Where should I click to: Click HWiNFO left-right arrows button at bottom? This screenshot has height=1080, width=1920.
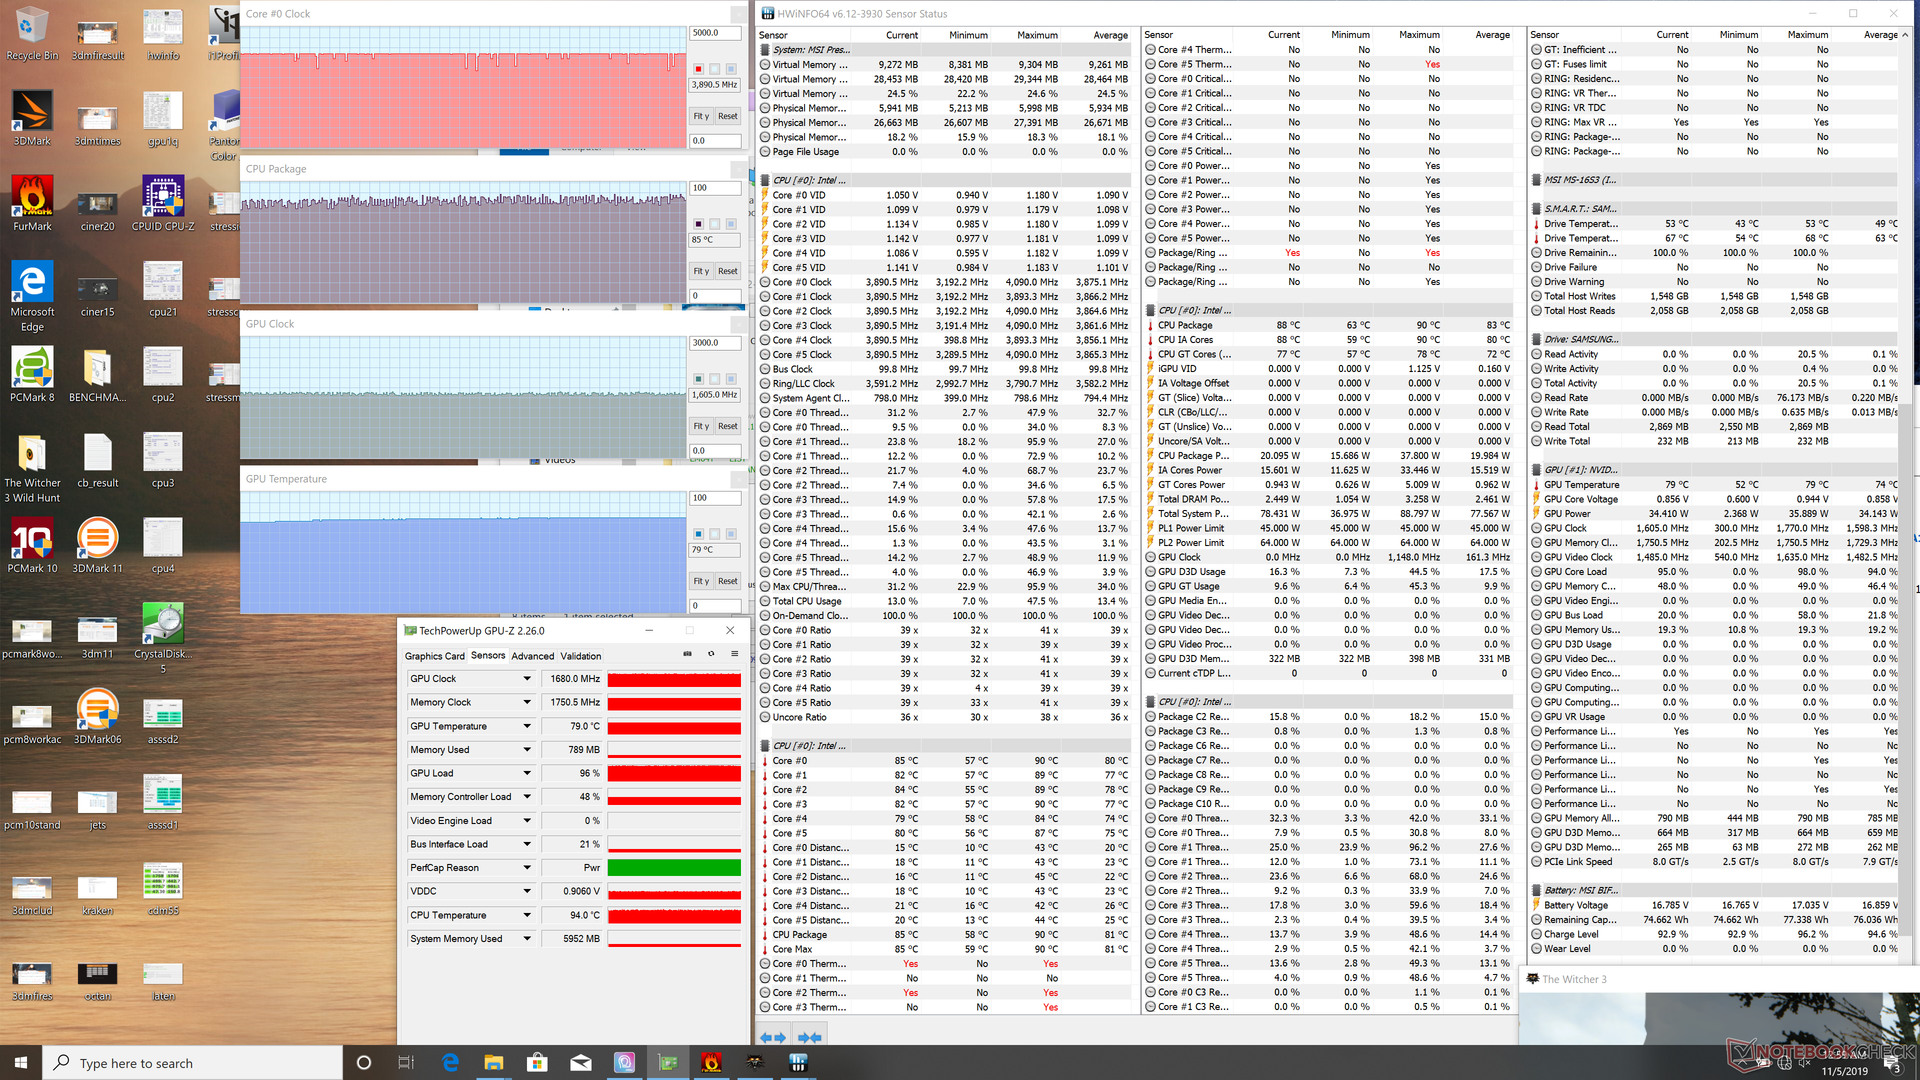pyautogui.click(x=773, y=1037)
